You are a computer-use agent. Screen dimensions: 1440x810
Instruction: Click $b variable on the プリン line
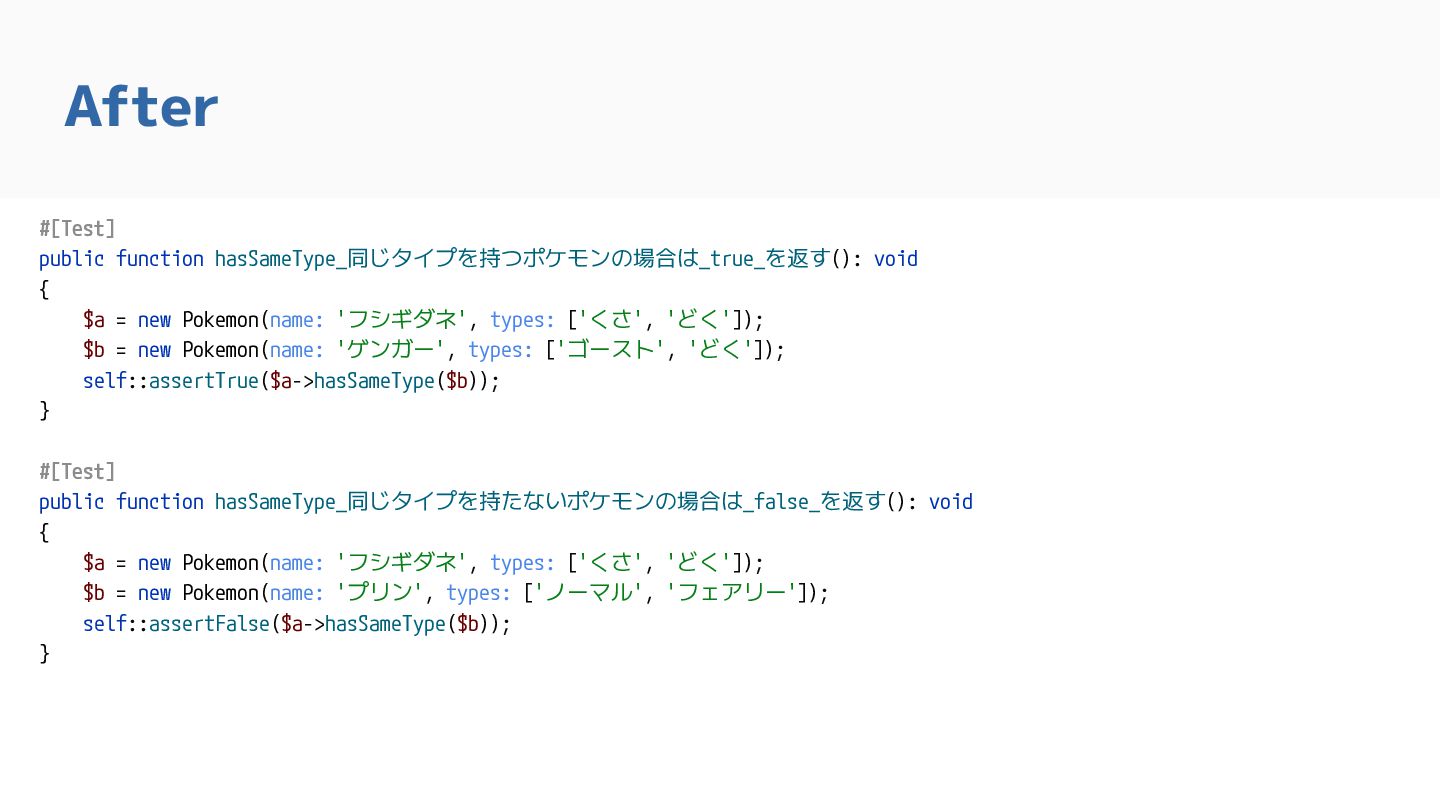click(94, 593)
